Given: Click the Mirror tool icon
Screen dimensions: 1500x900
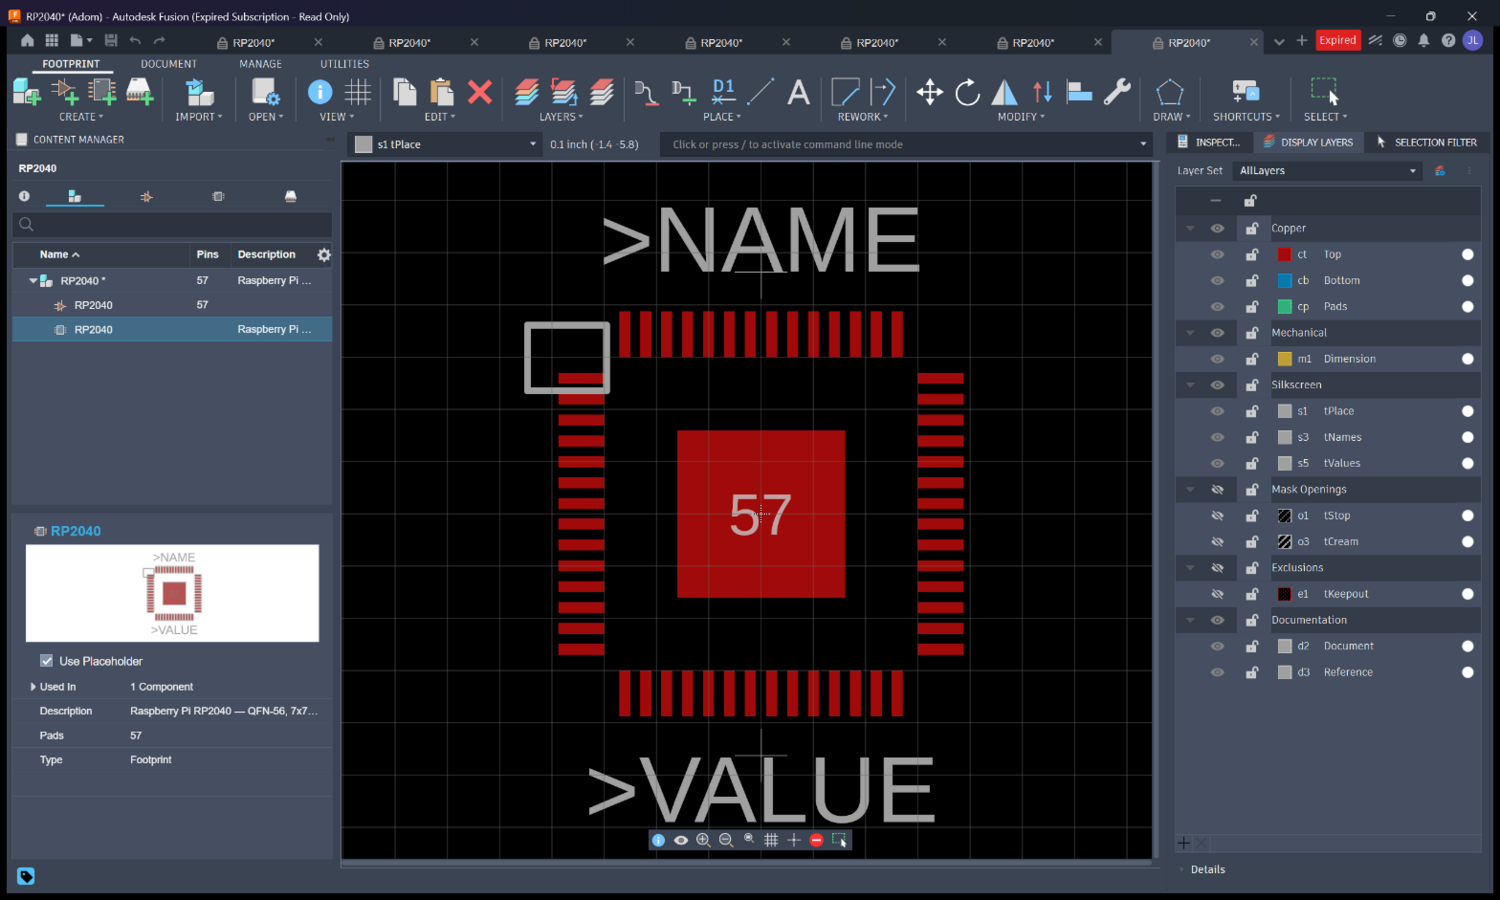Looking at the screenshot, I should (x=1004, y=92).
